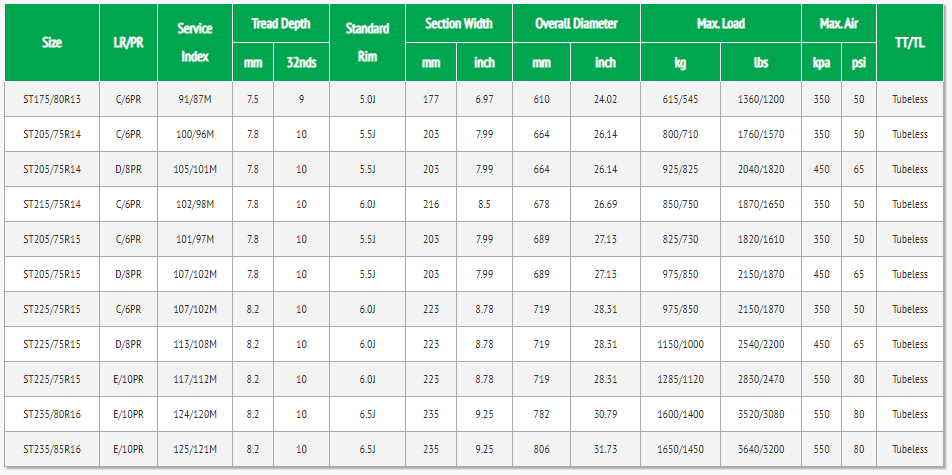Screen dimensions: 952x475
Task: Select the TT/TL column header
Action: (x=910, y=43)
